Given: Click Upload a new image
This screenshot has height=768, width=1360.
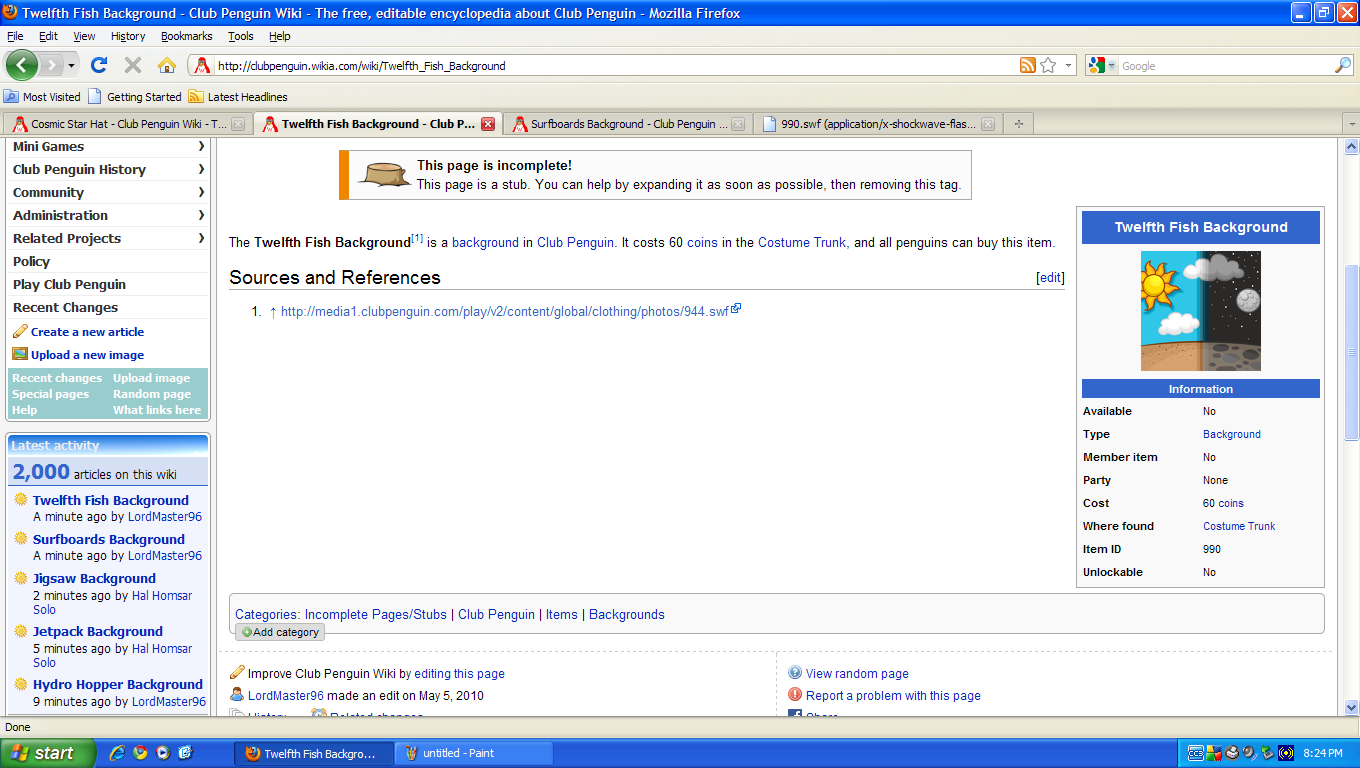Looking at the screenshot, I should [x=87, y=355].
